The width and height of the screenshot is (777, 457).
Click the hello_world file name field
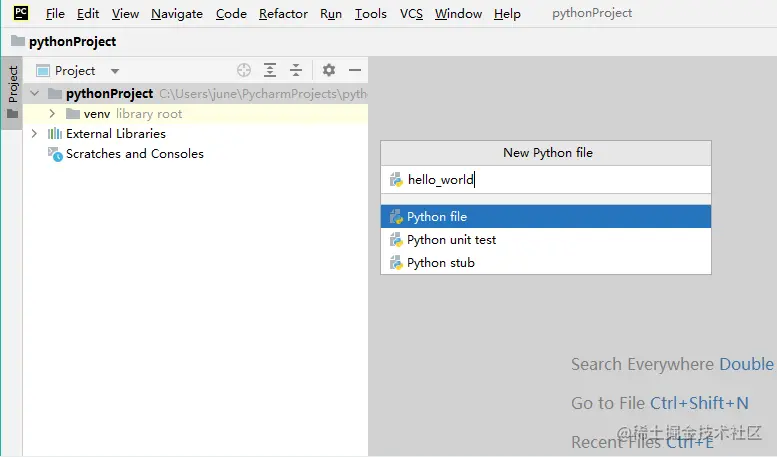click(x=546, y=179)
